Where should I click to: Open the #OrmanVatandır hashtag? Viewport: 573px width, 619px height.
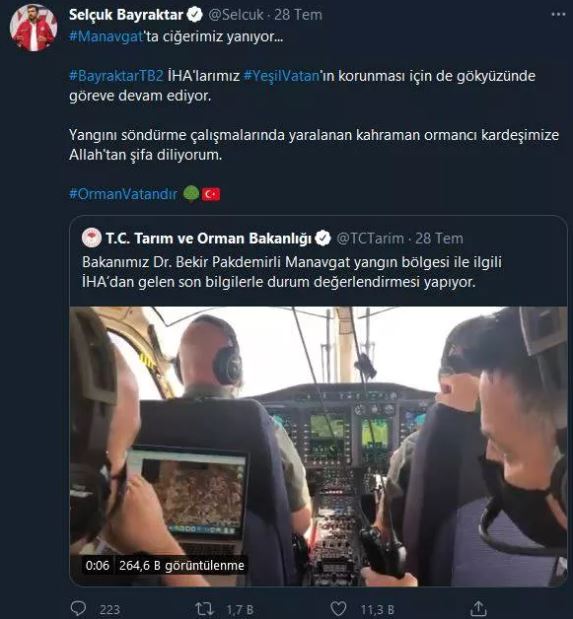click(x=123, y=194)
